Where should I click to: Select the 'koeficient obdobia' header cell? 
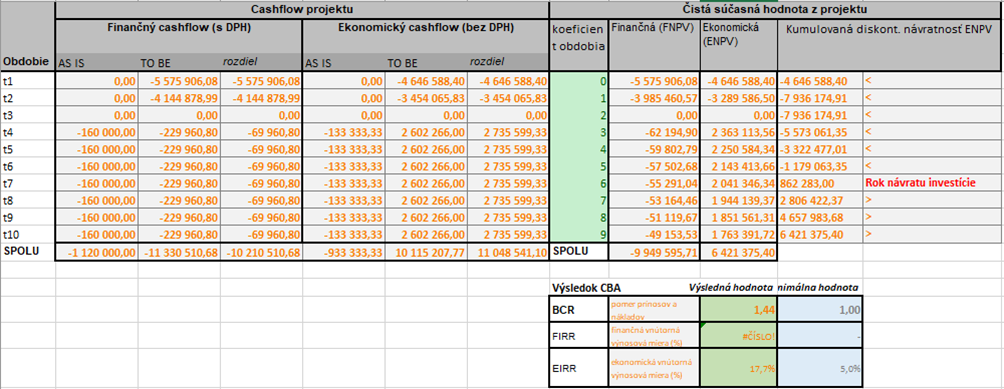579,45
